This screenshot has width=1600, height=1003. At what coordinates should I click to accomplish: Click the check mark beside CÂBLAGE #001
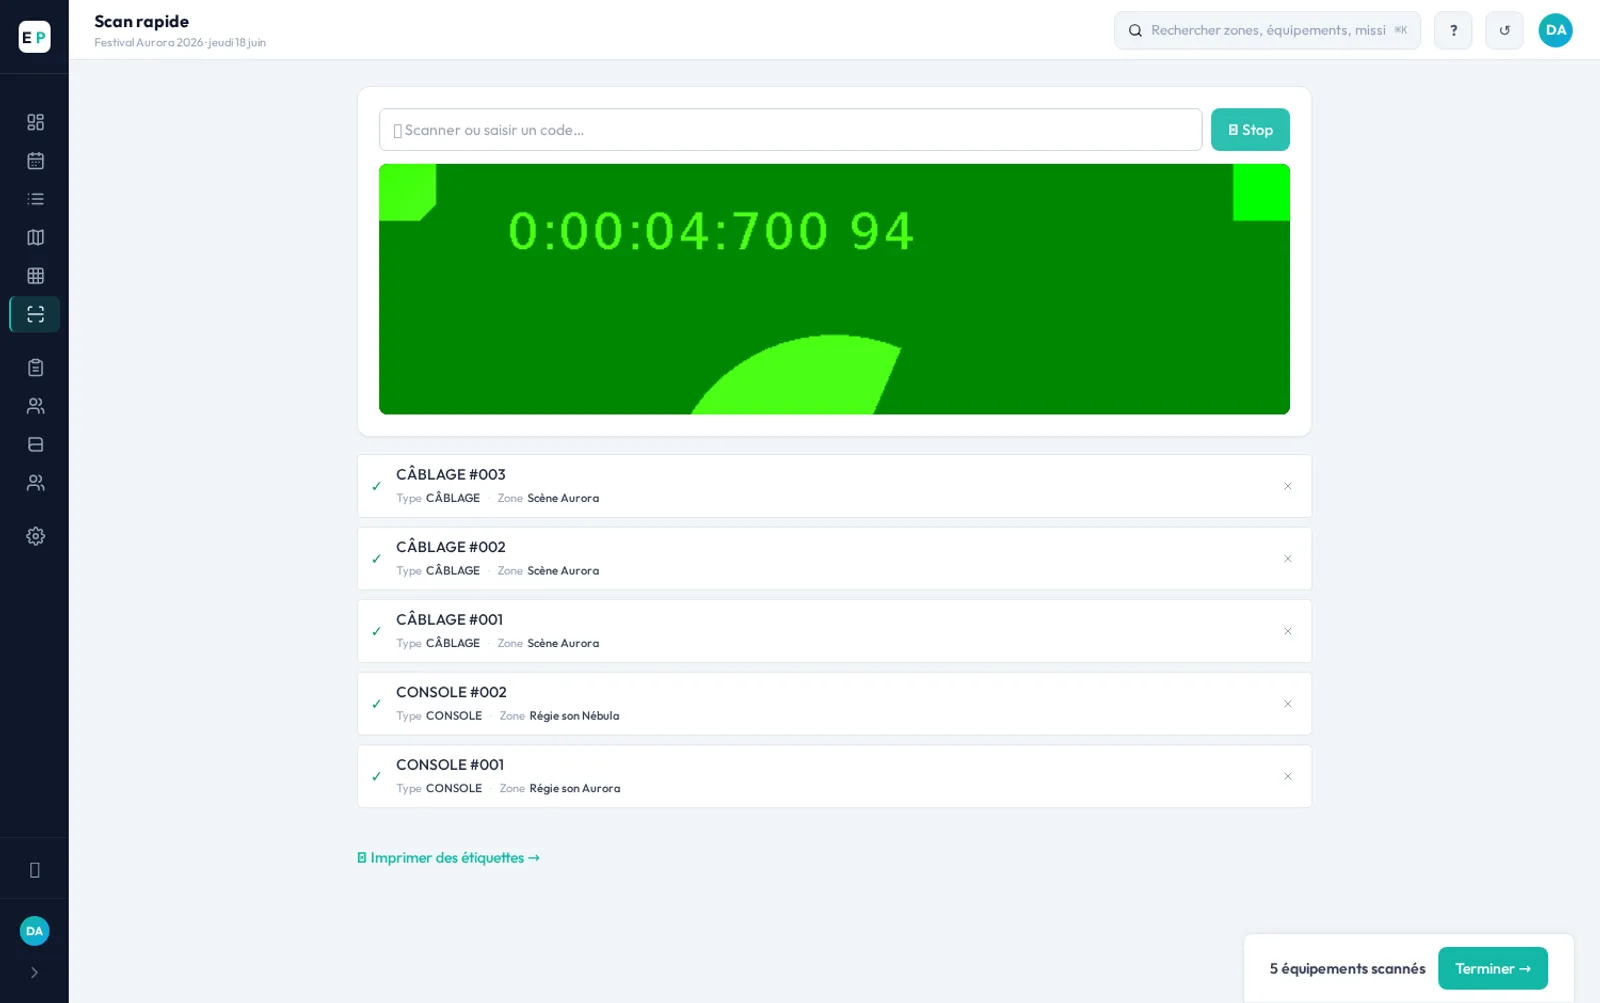click(376, 631)
